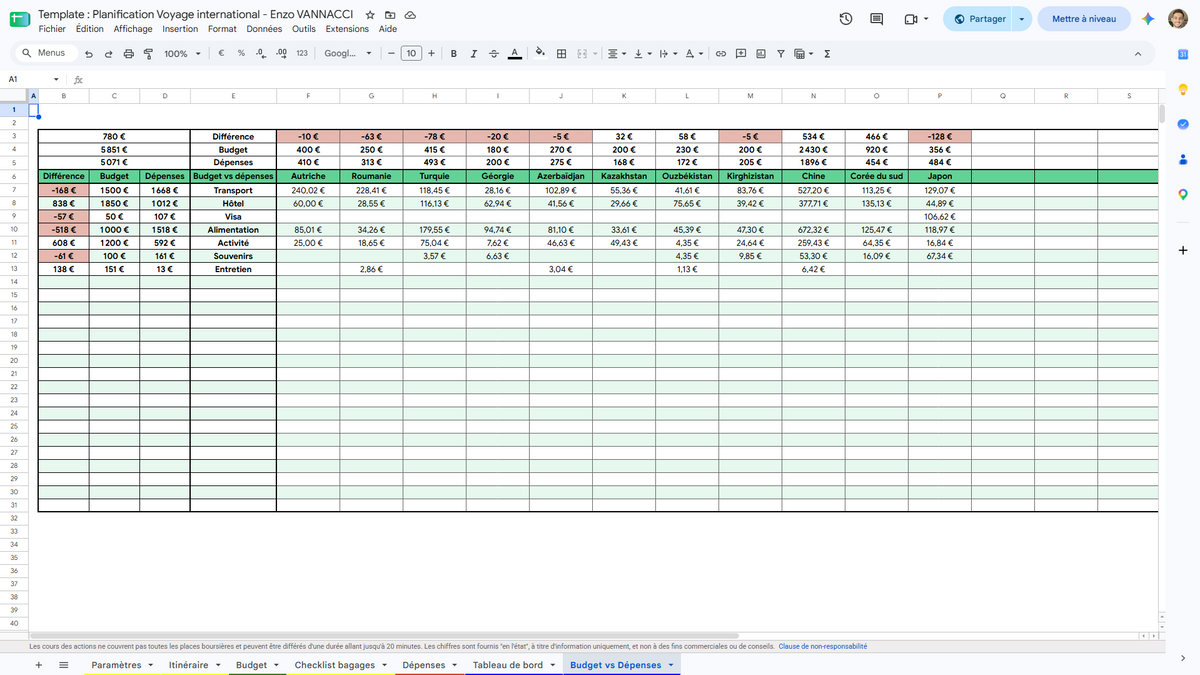Image resolution: width=1200 pixels, height=675 pixels.
Task: Open the comments history panel
Action: tap(877, 19)
